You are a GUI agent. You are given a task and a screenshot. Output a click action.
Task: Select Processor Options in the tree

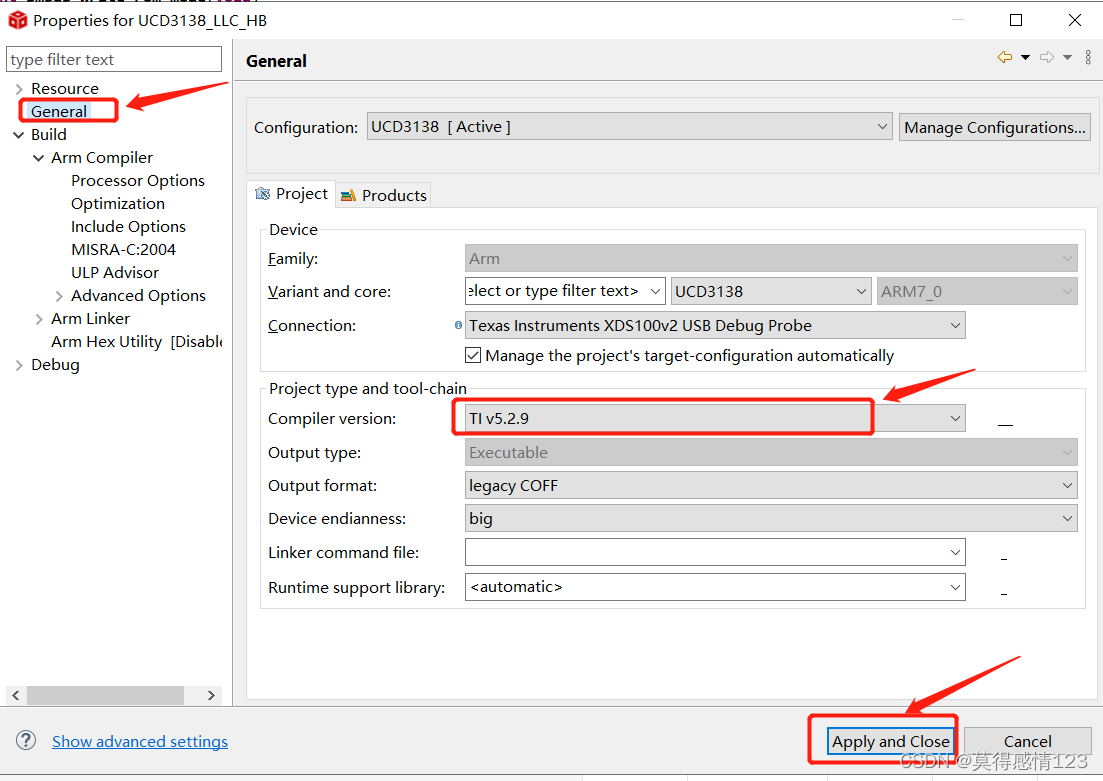coord(138,180)
